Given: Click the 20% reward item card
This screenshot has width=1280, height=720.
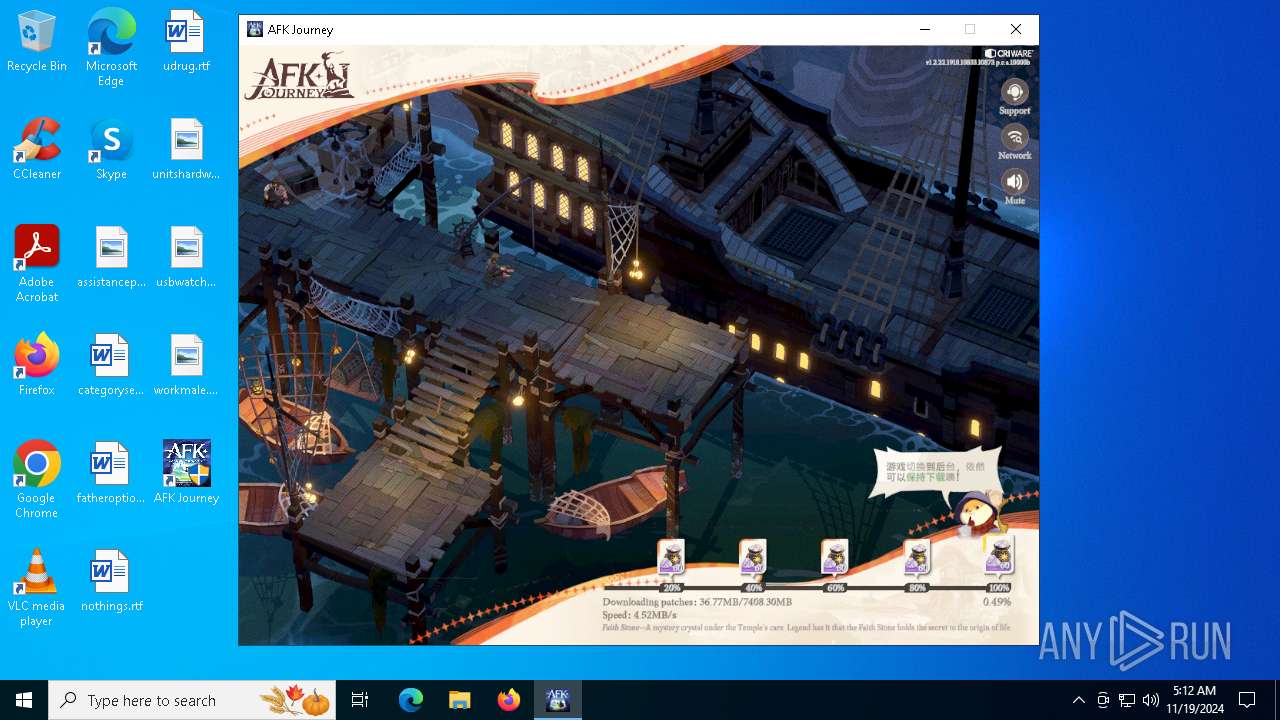Looking at the screenshot, I should coord(671,558).
